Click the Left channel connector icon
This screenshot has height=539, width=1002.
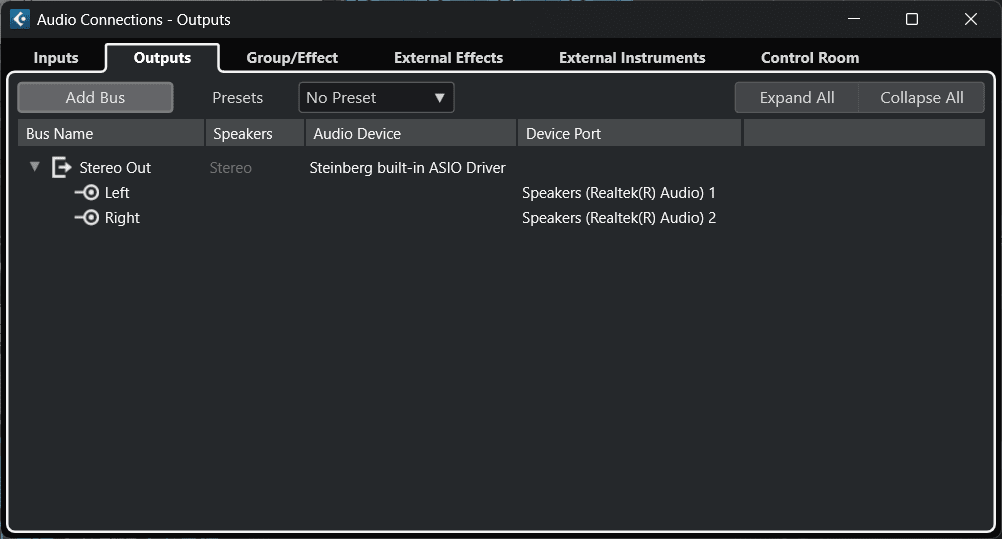[88, 193]
